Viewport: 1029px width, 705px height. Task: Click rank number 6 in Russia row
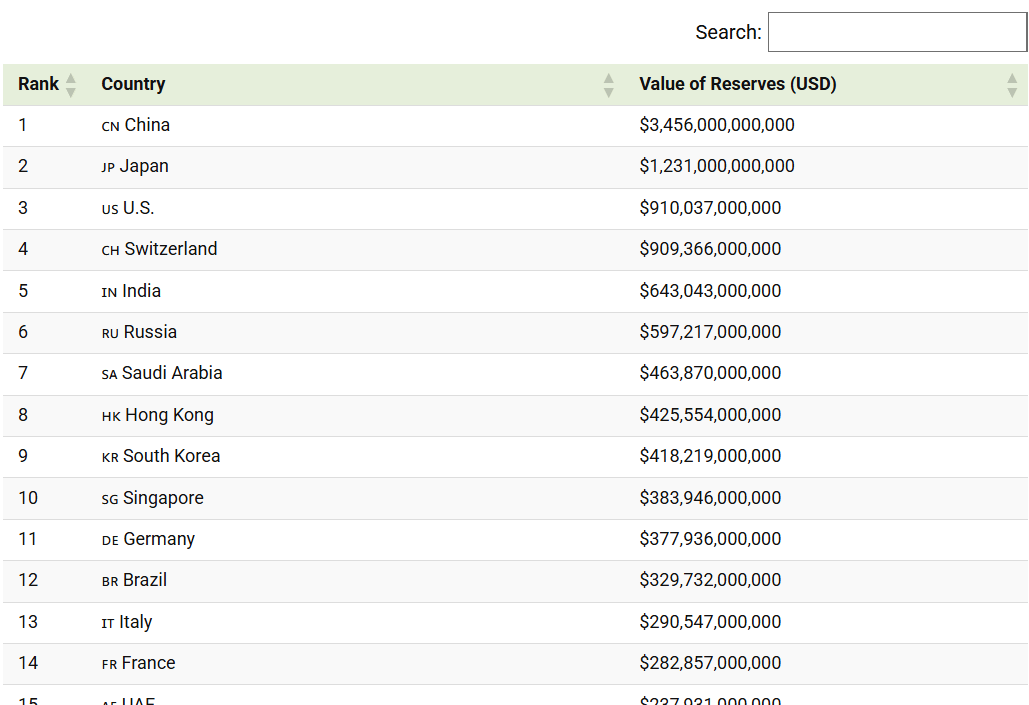23,331
